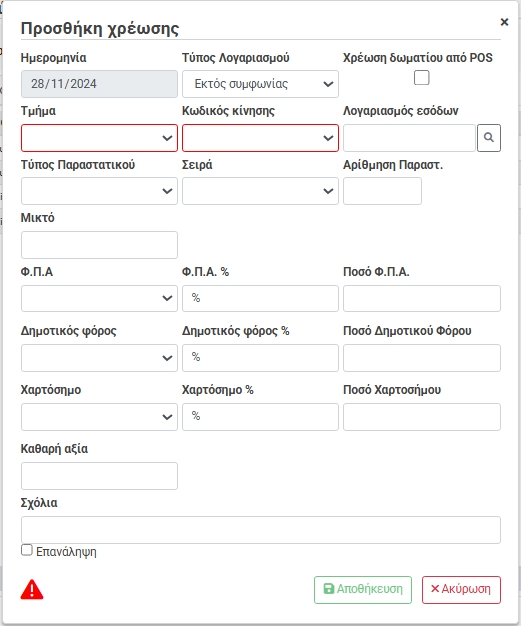521x626 pixels.
Task: Toggle the Επανάληψη checkbox
Action: [x=27, y=550]
